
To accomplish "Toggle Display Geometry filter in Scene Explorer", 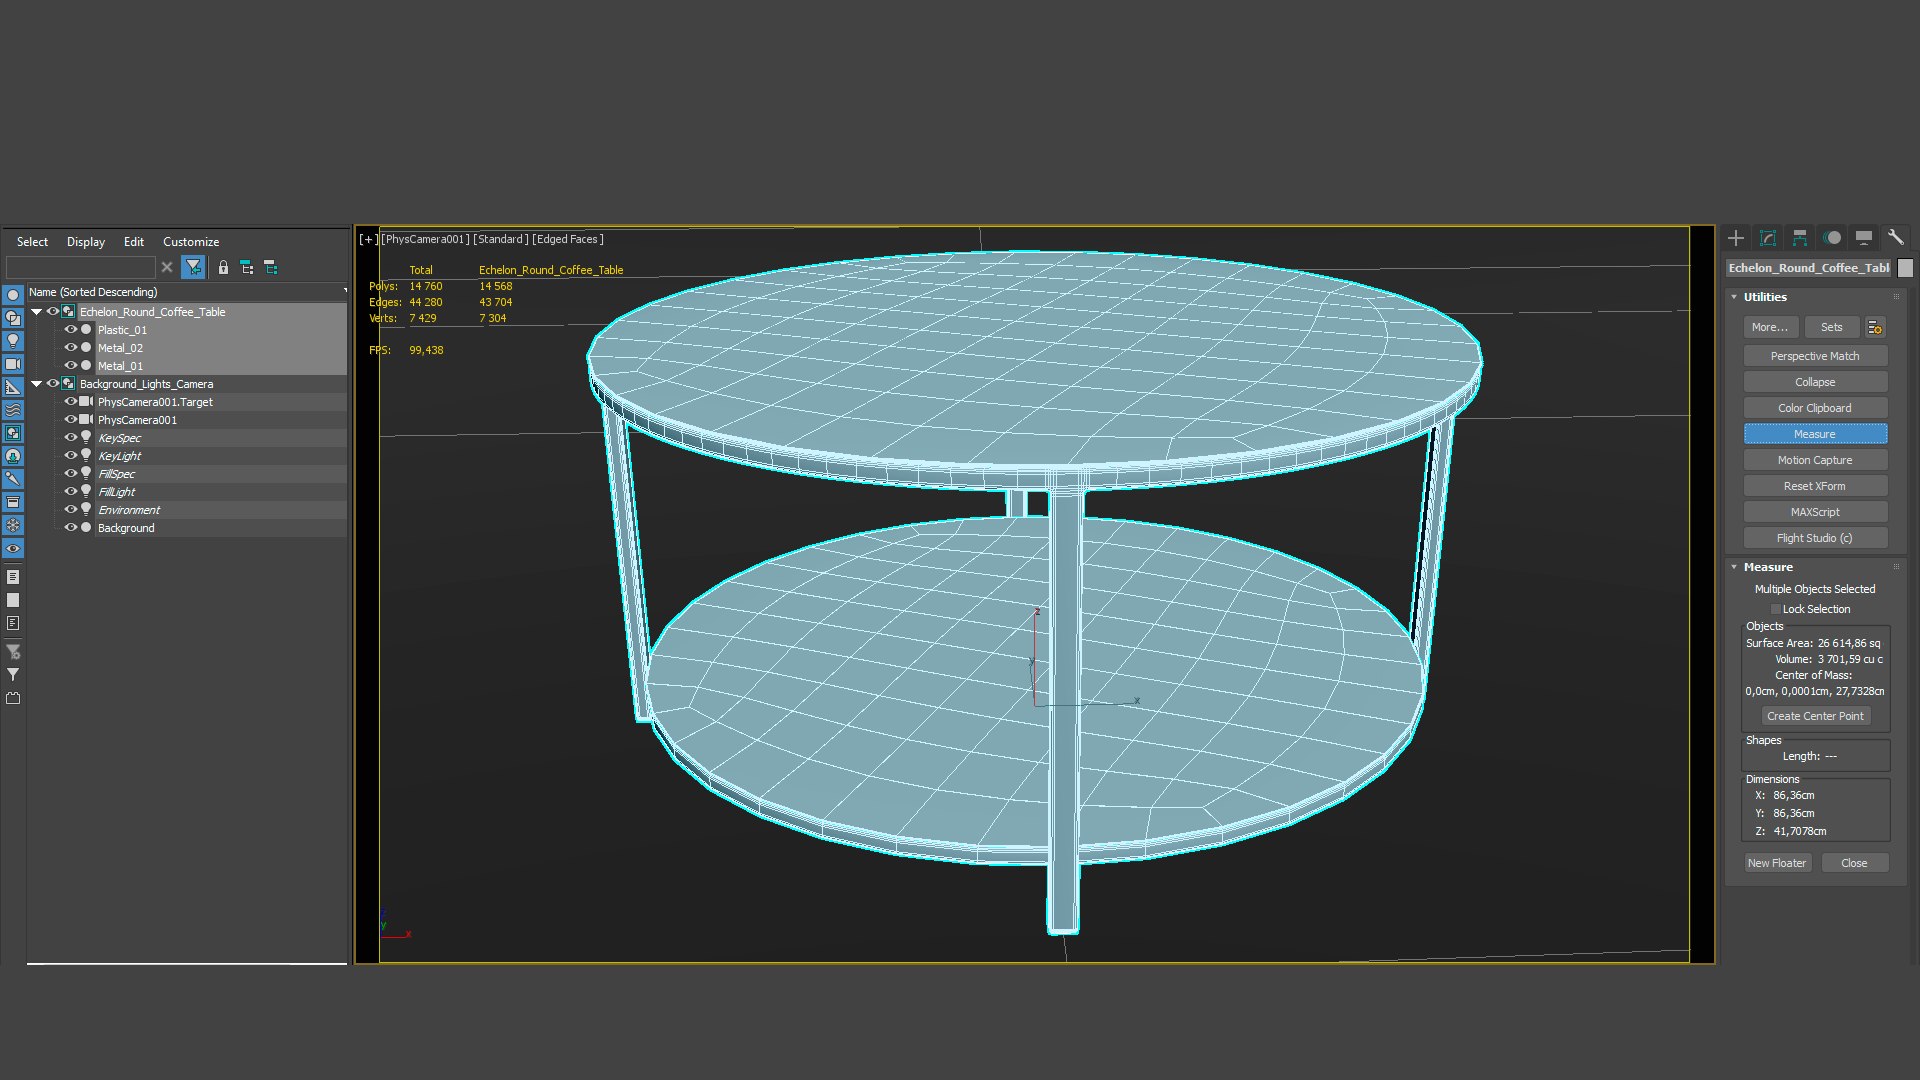I will coord(13,295).
